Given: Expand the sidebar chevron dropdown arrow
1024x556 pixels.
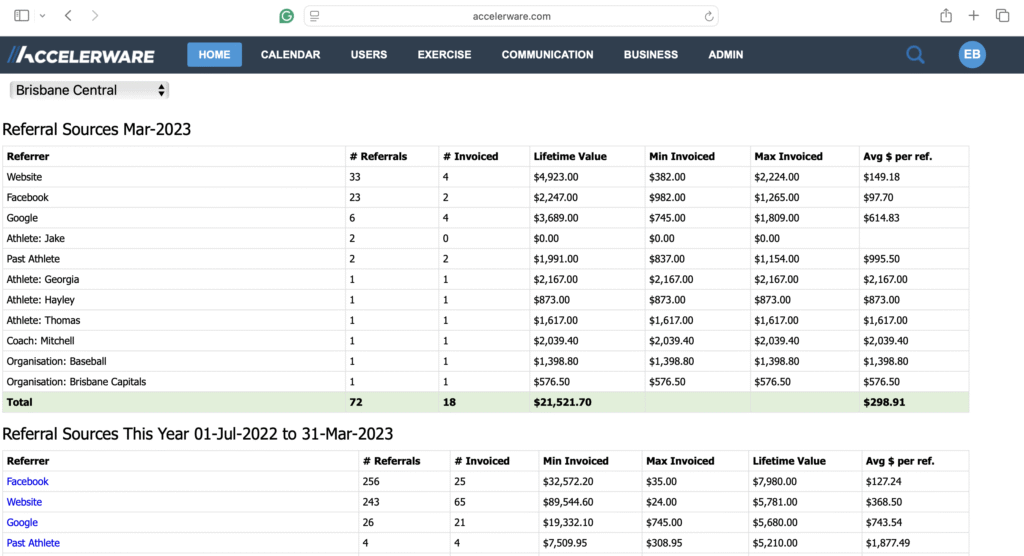Looking at the screenshot, I should click(x=42, y=16).
